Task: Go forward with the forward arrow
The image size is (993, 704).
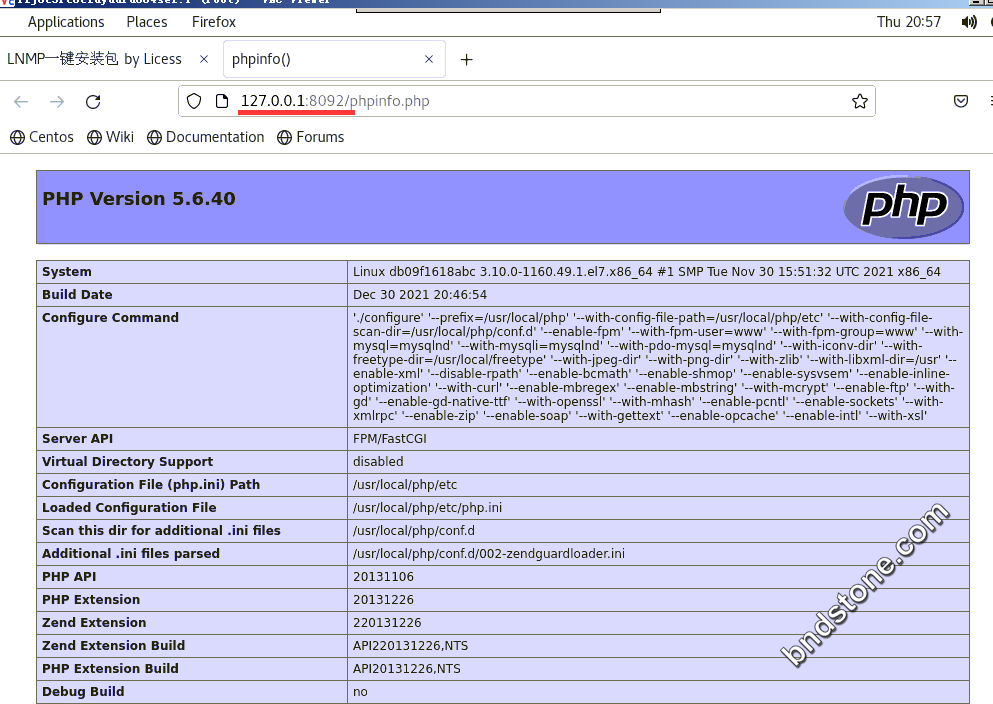Action: (57, 102)
